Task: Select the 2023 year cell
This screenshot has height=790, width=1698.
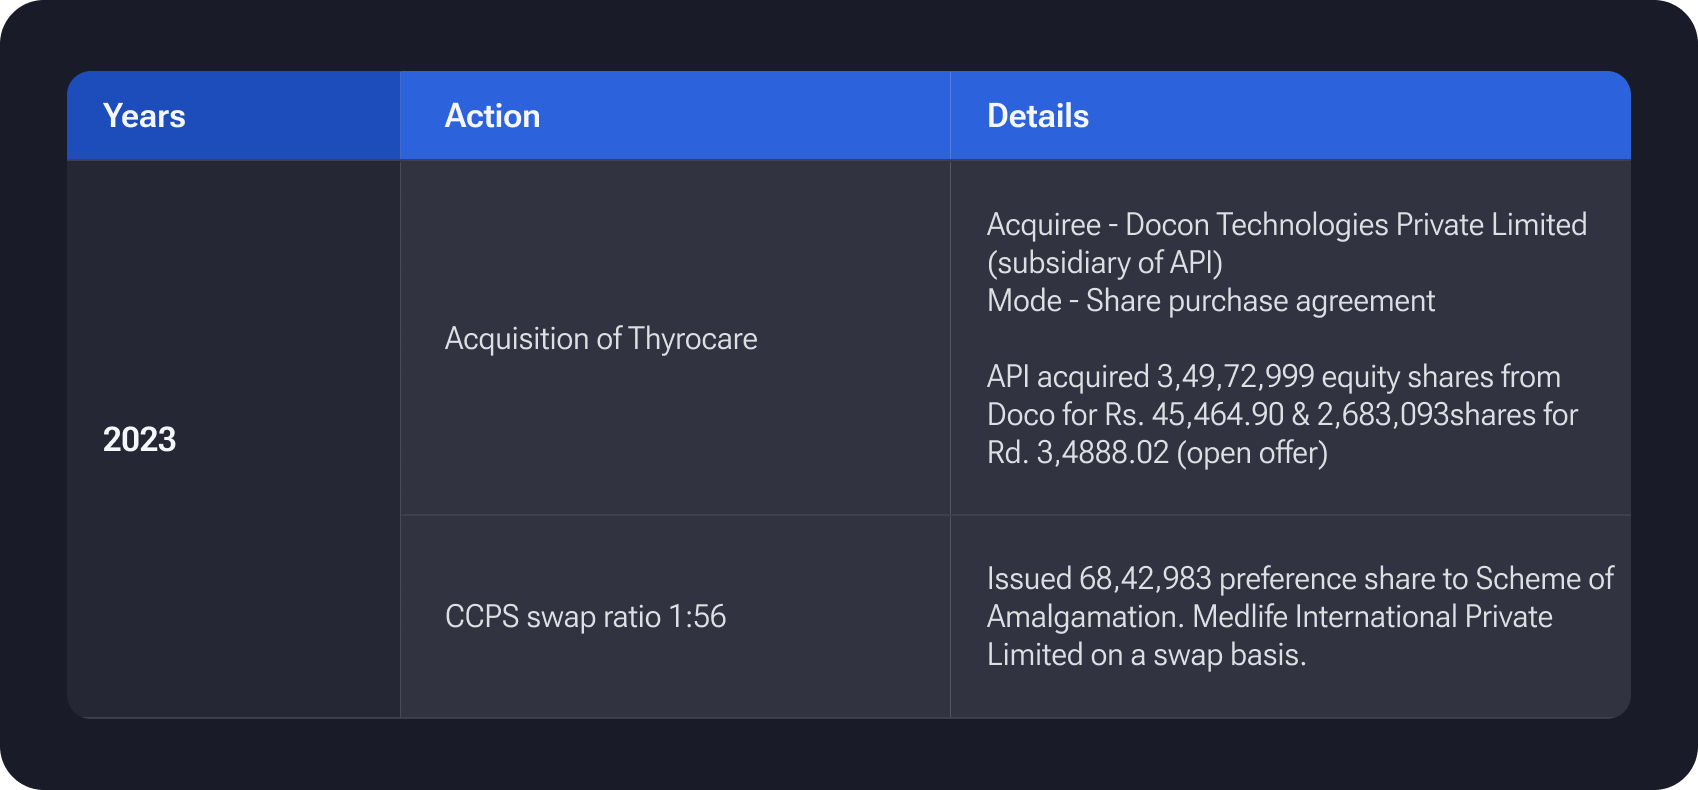Action: (139, 439)
